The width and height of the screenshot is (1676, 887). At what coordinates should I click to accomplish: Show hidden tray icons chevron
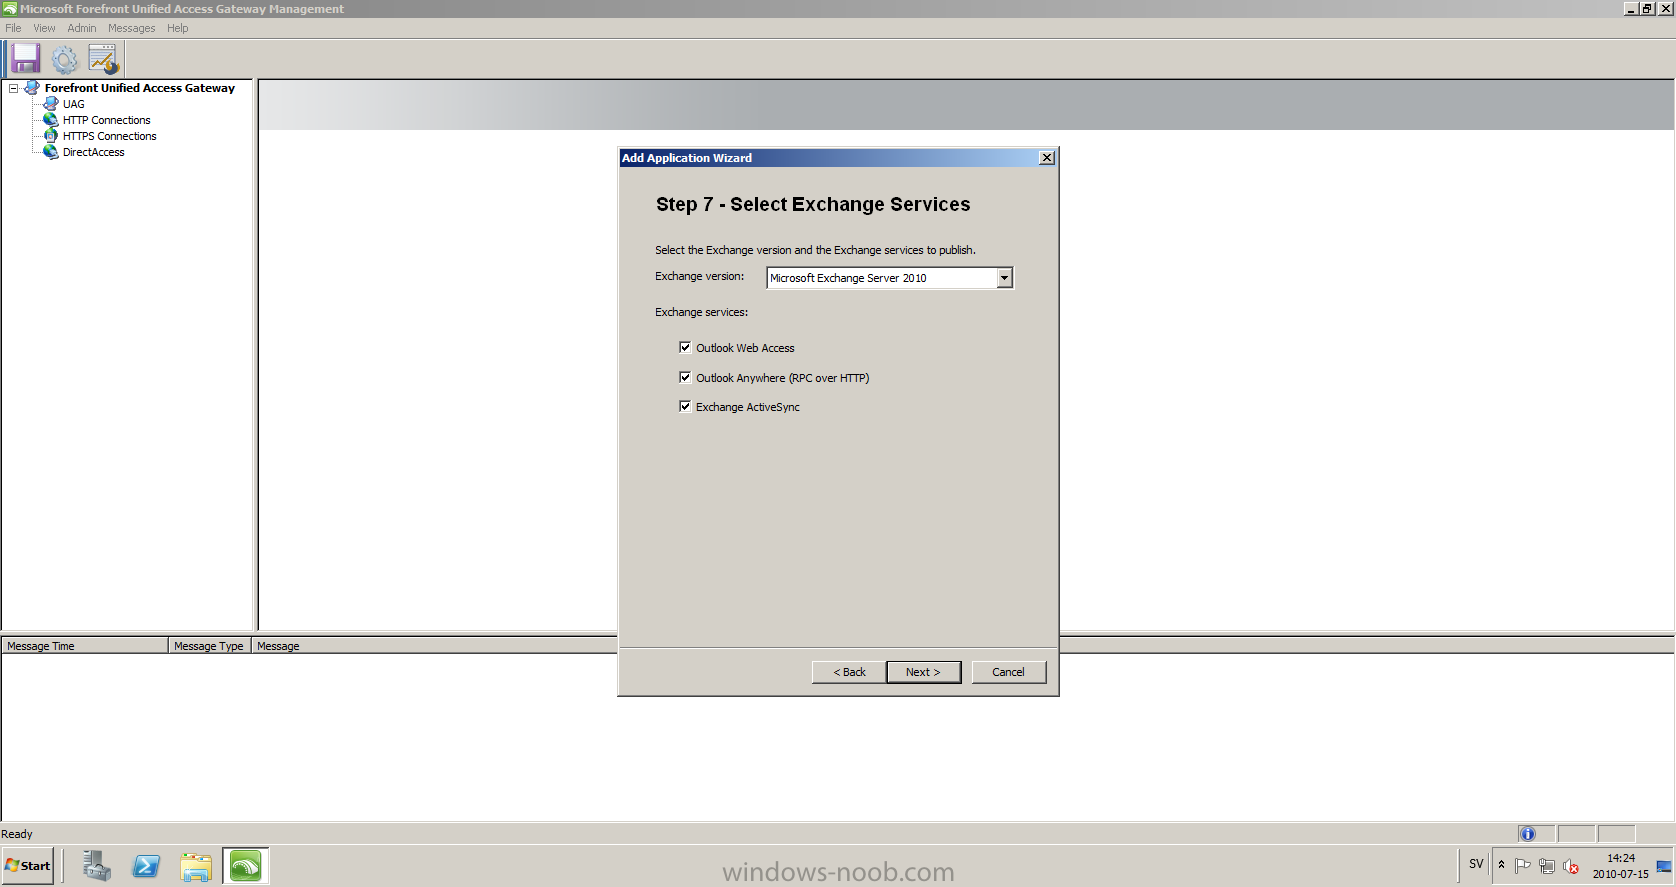click(x=1501, y=865)
